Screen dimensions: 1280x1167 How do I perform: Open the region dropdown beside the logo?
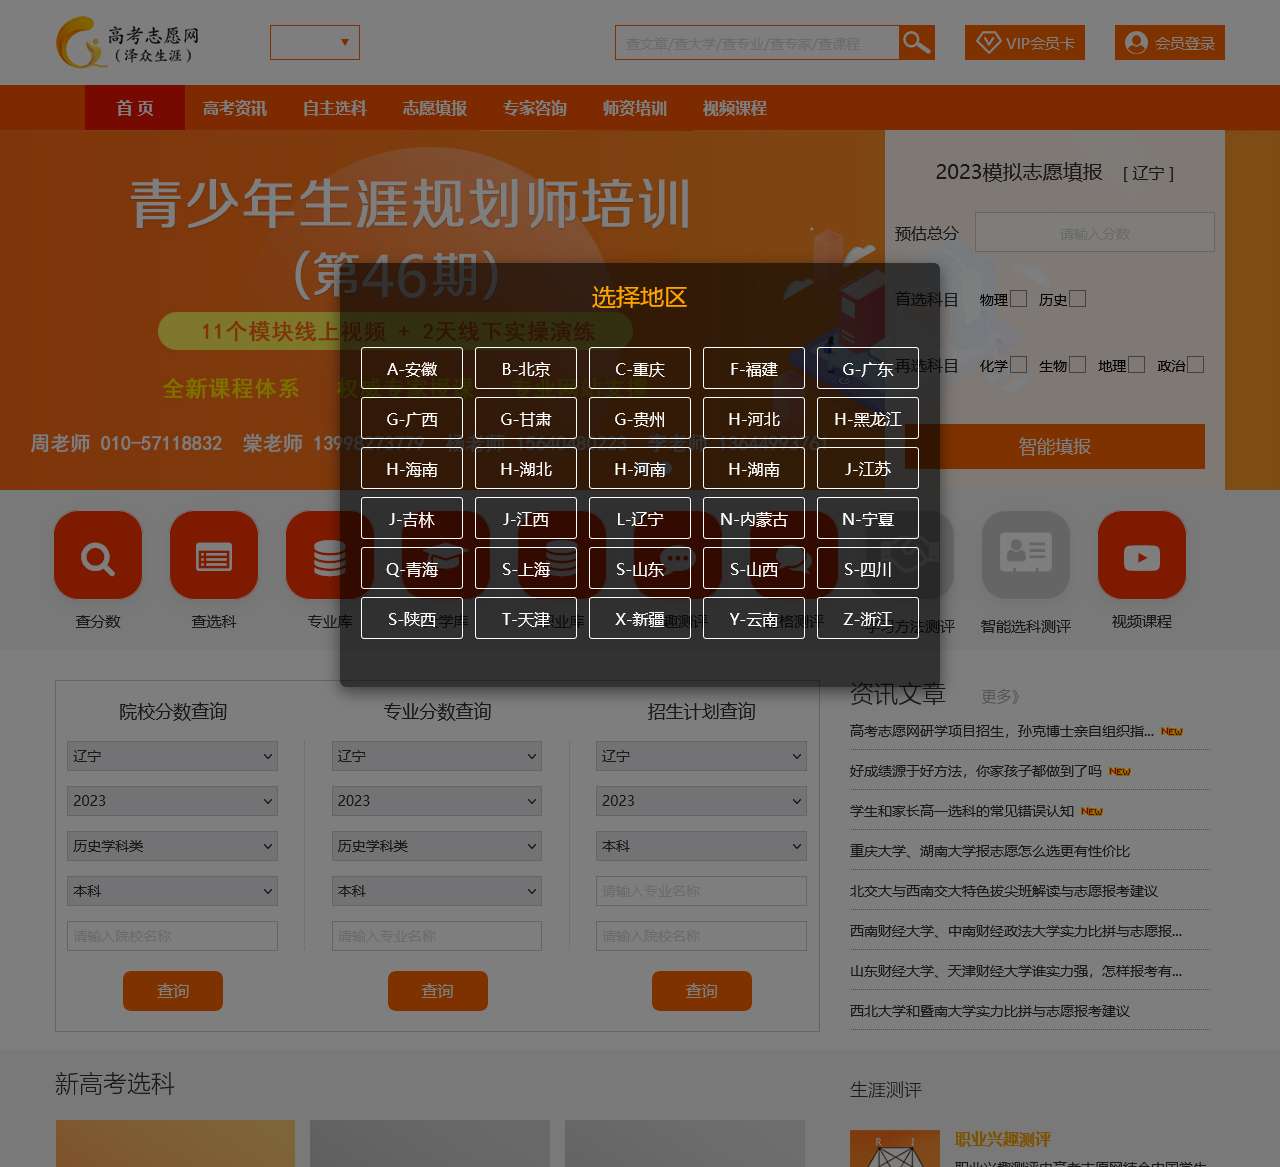pos(315,42)
